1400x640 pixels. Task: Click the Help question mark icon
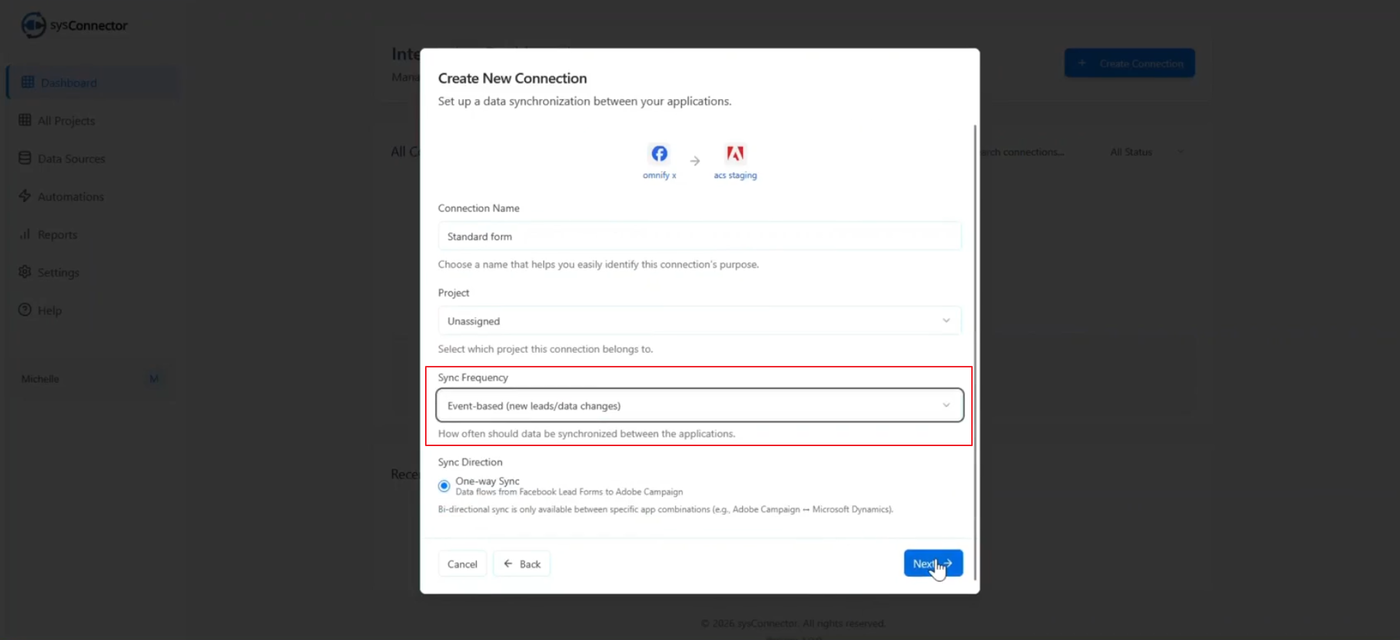(26, 311)
